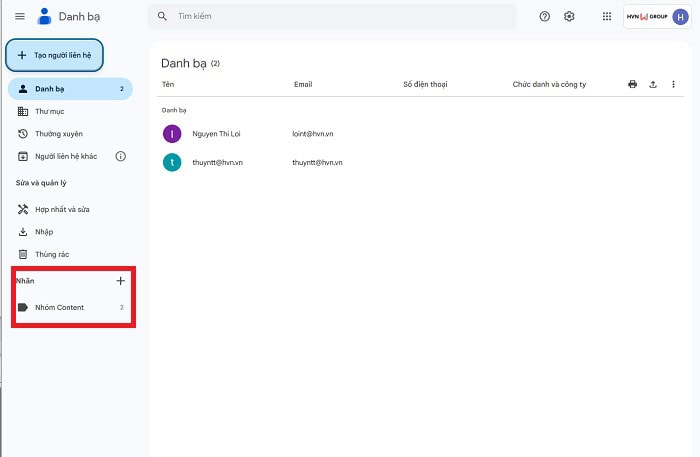The image size is (700, 457).
Task: Add a new label with plus icon
Action: (121, 281)
